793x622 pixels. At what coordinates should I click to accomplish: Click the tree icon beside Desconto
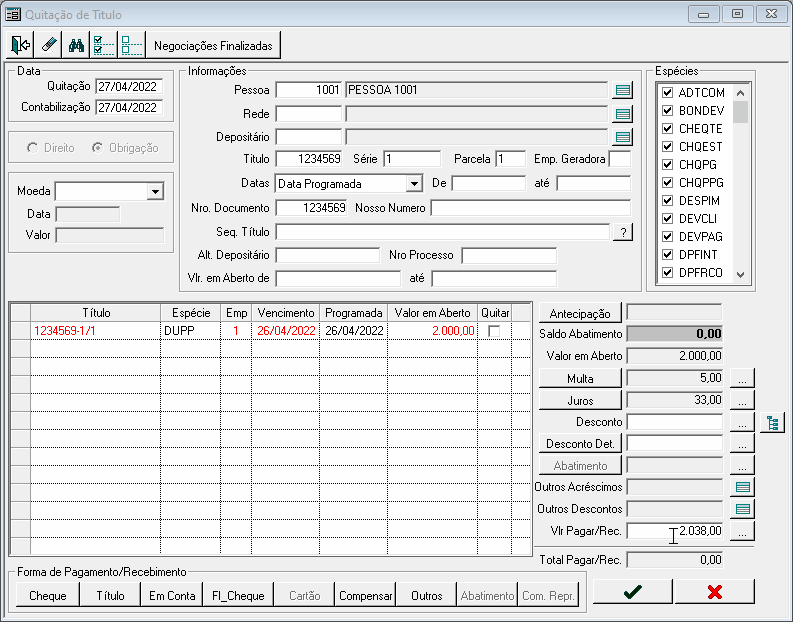coord(772,423)
